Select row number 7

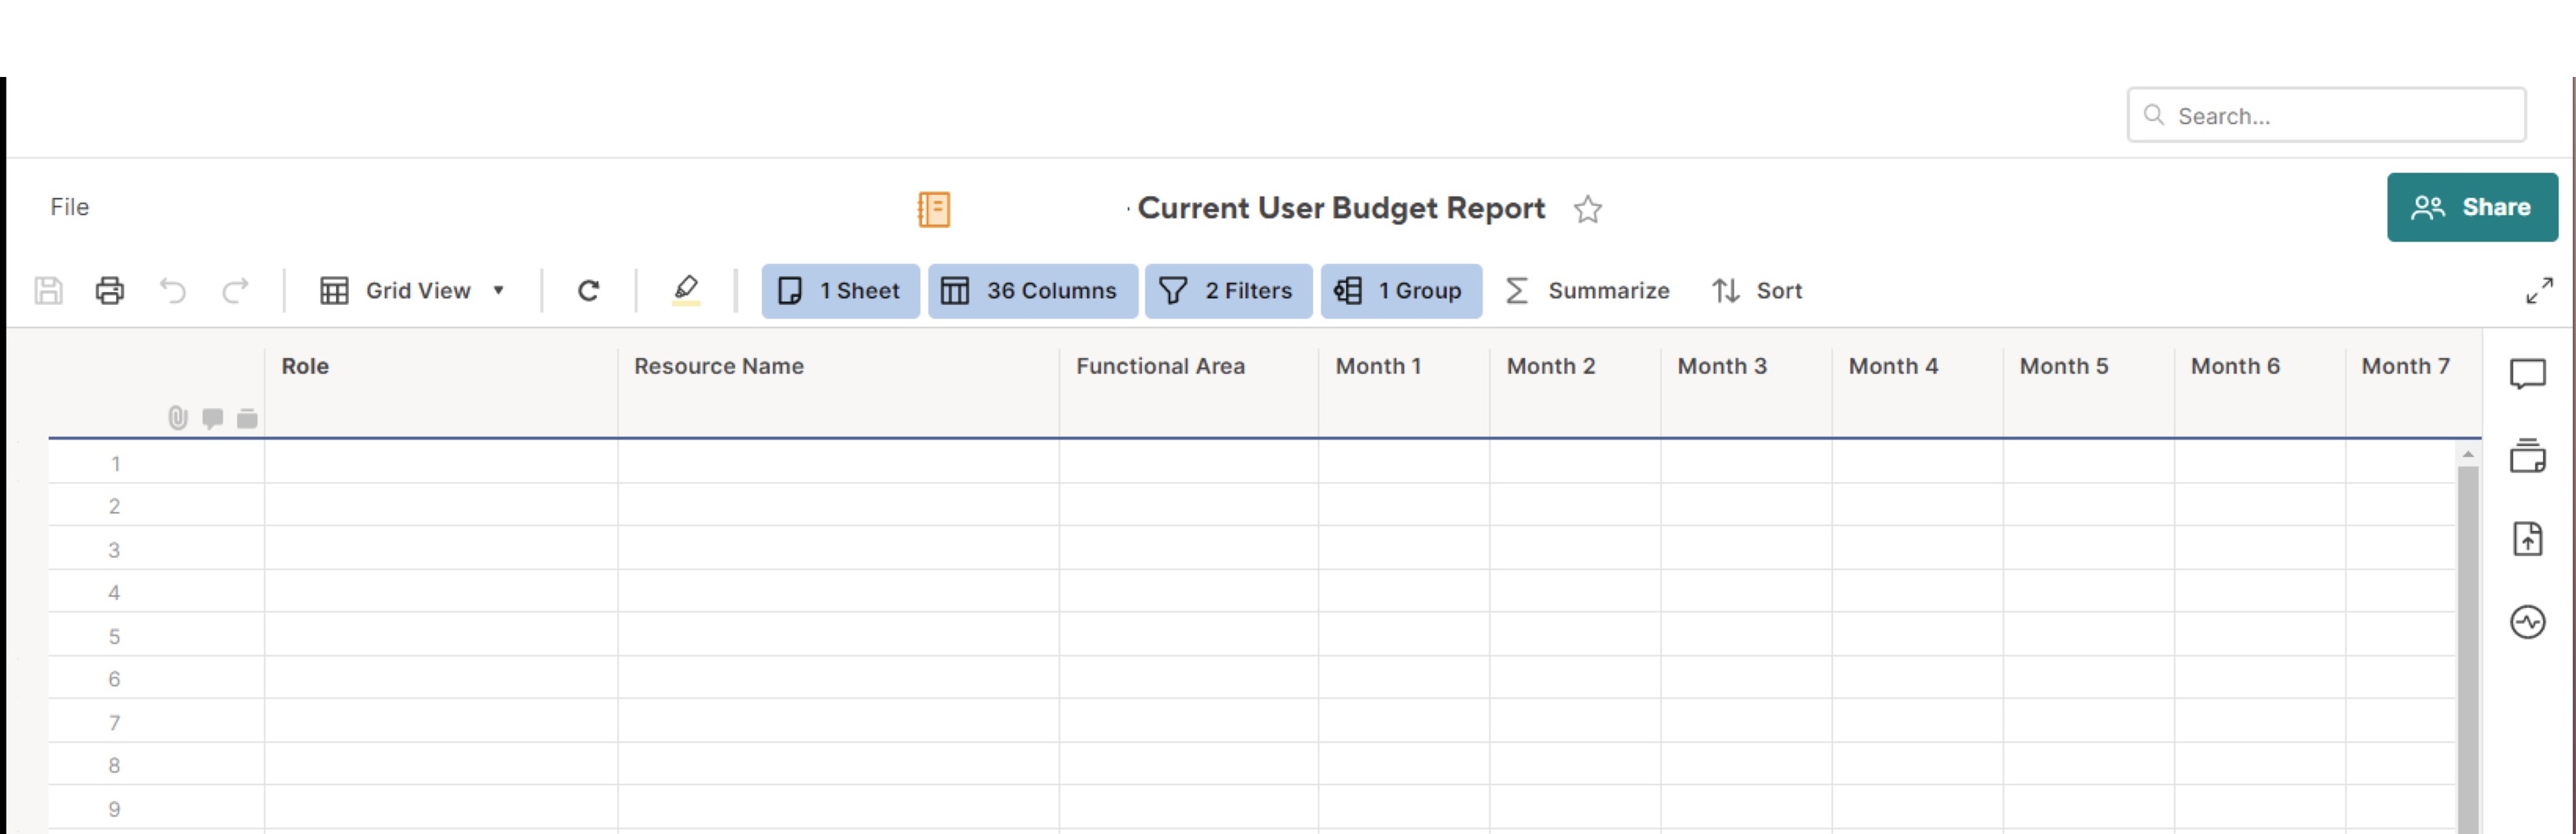click(x=115, y=722)
